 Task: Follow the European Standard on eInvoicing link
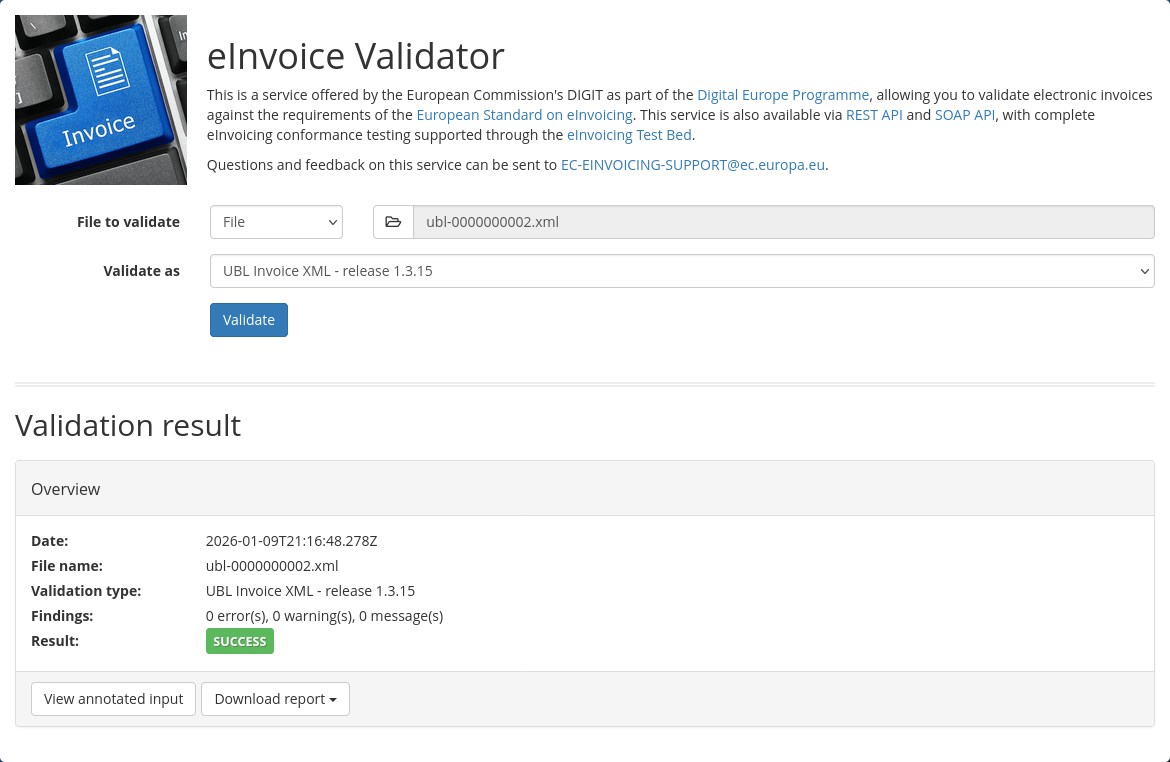tap(524, 115)
